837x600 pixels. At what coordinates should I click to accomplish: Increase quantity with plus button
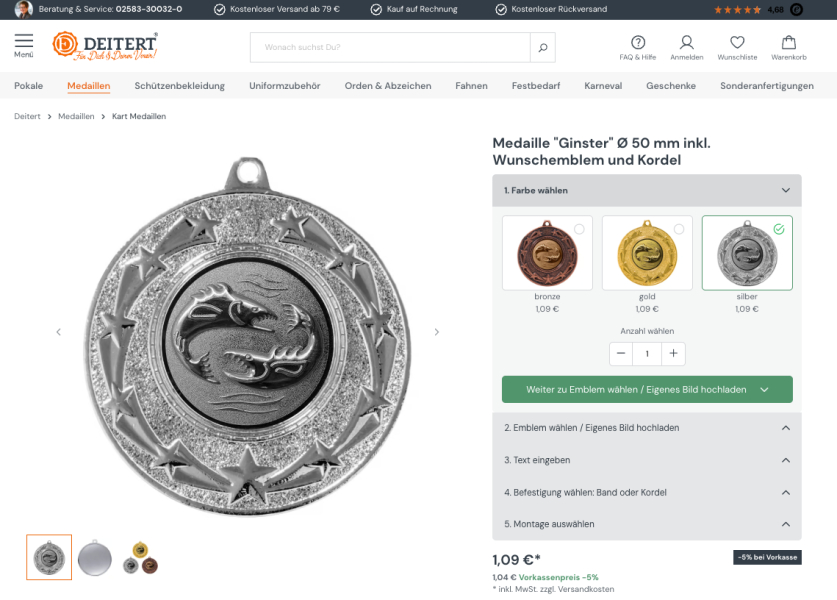tap(673, 353)
